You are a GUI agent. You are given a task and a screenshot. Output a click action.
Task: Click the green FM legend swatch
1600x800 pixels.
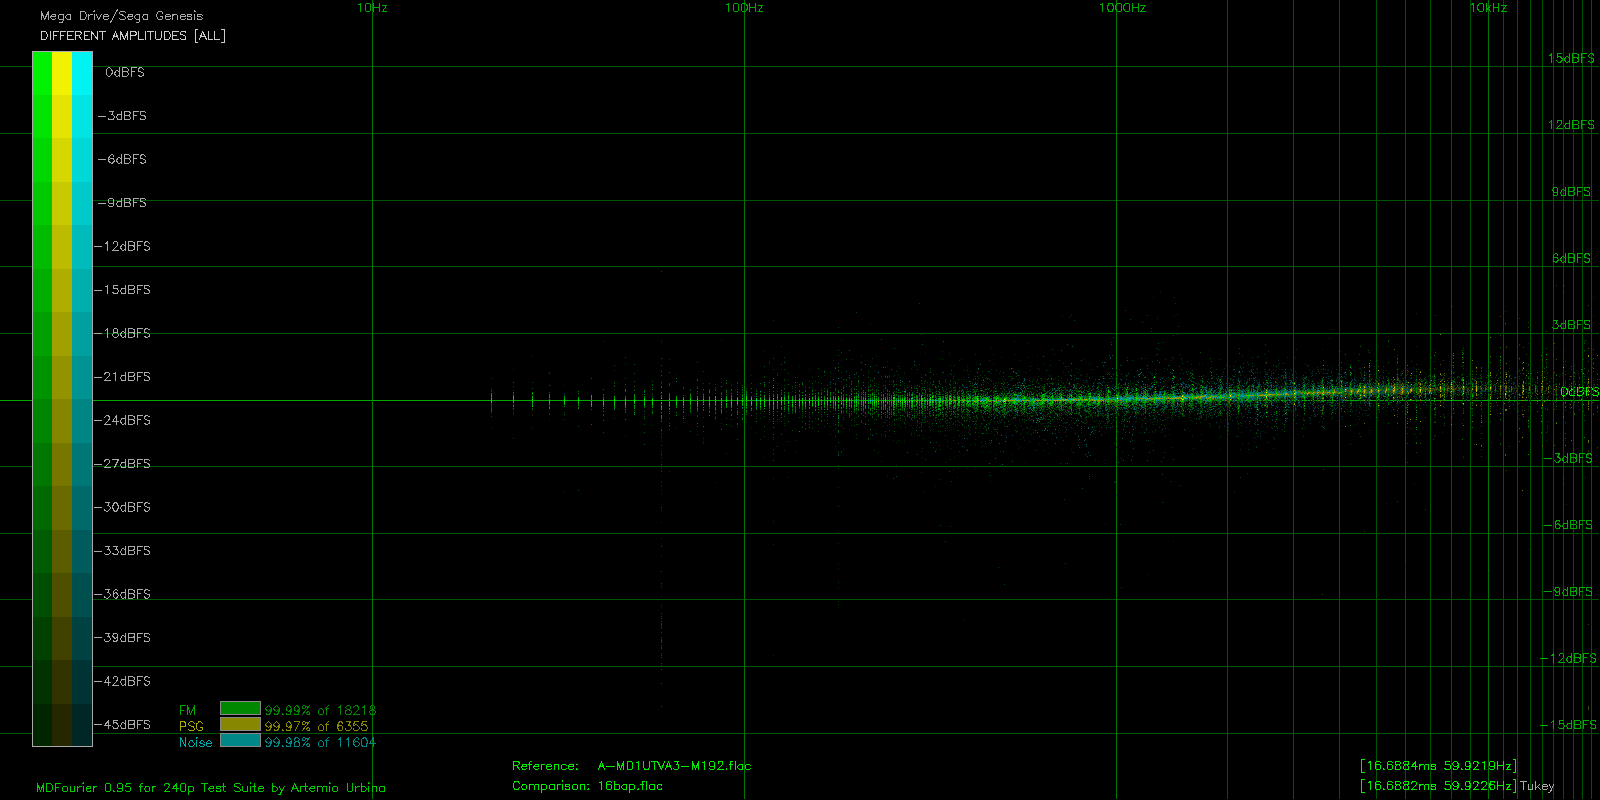click(x=240, y=709)
